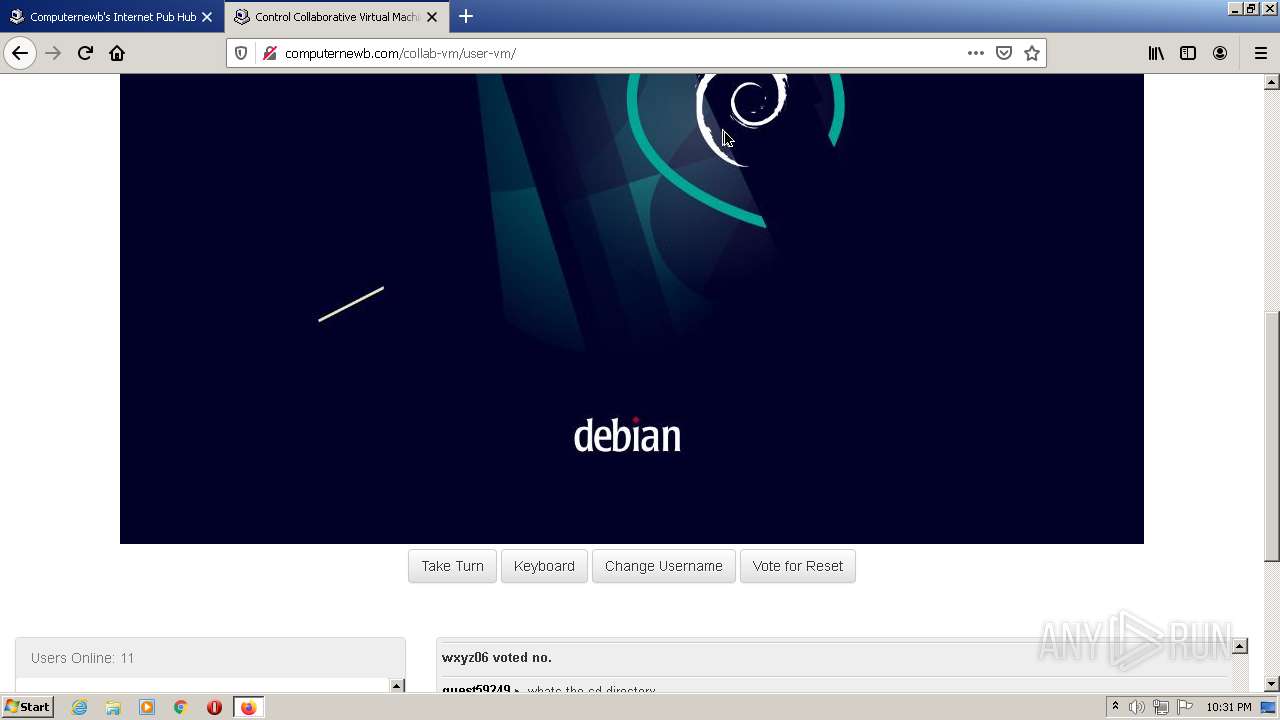Click chat panel scroll-up arrow
1280x720 pixels.
(x=1240, y=647)
